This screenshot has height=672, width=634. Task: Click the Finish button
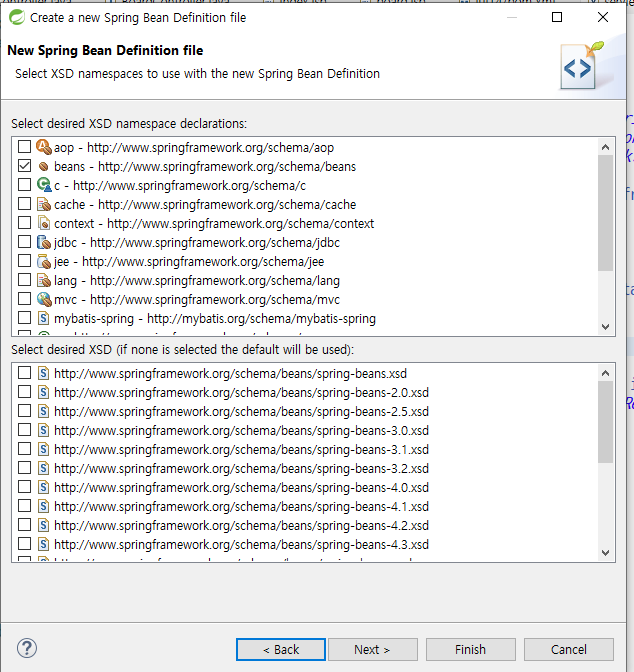pyautogui.click(x=471, y=649)
